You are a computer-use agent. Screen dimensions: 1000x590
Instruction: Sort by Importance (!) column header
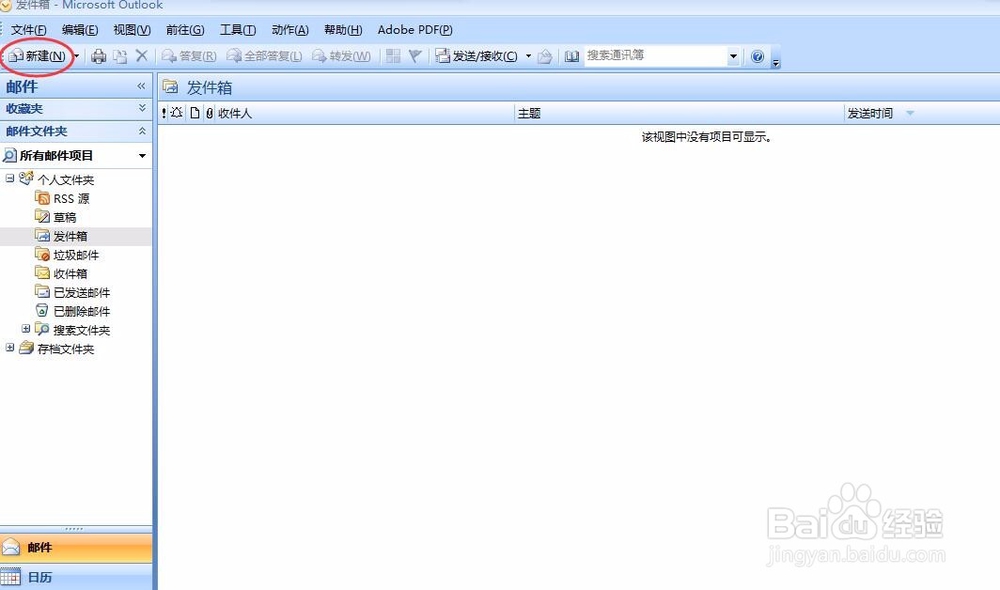coord(164,114)
